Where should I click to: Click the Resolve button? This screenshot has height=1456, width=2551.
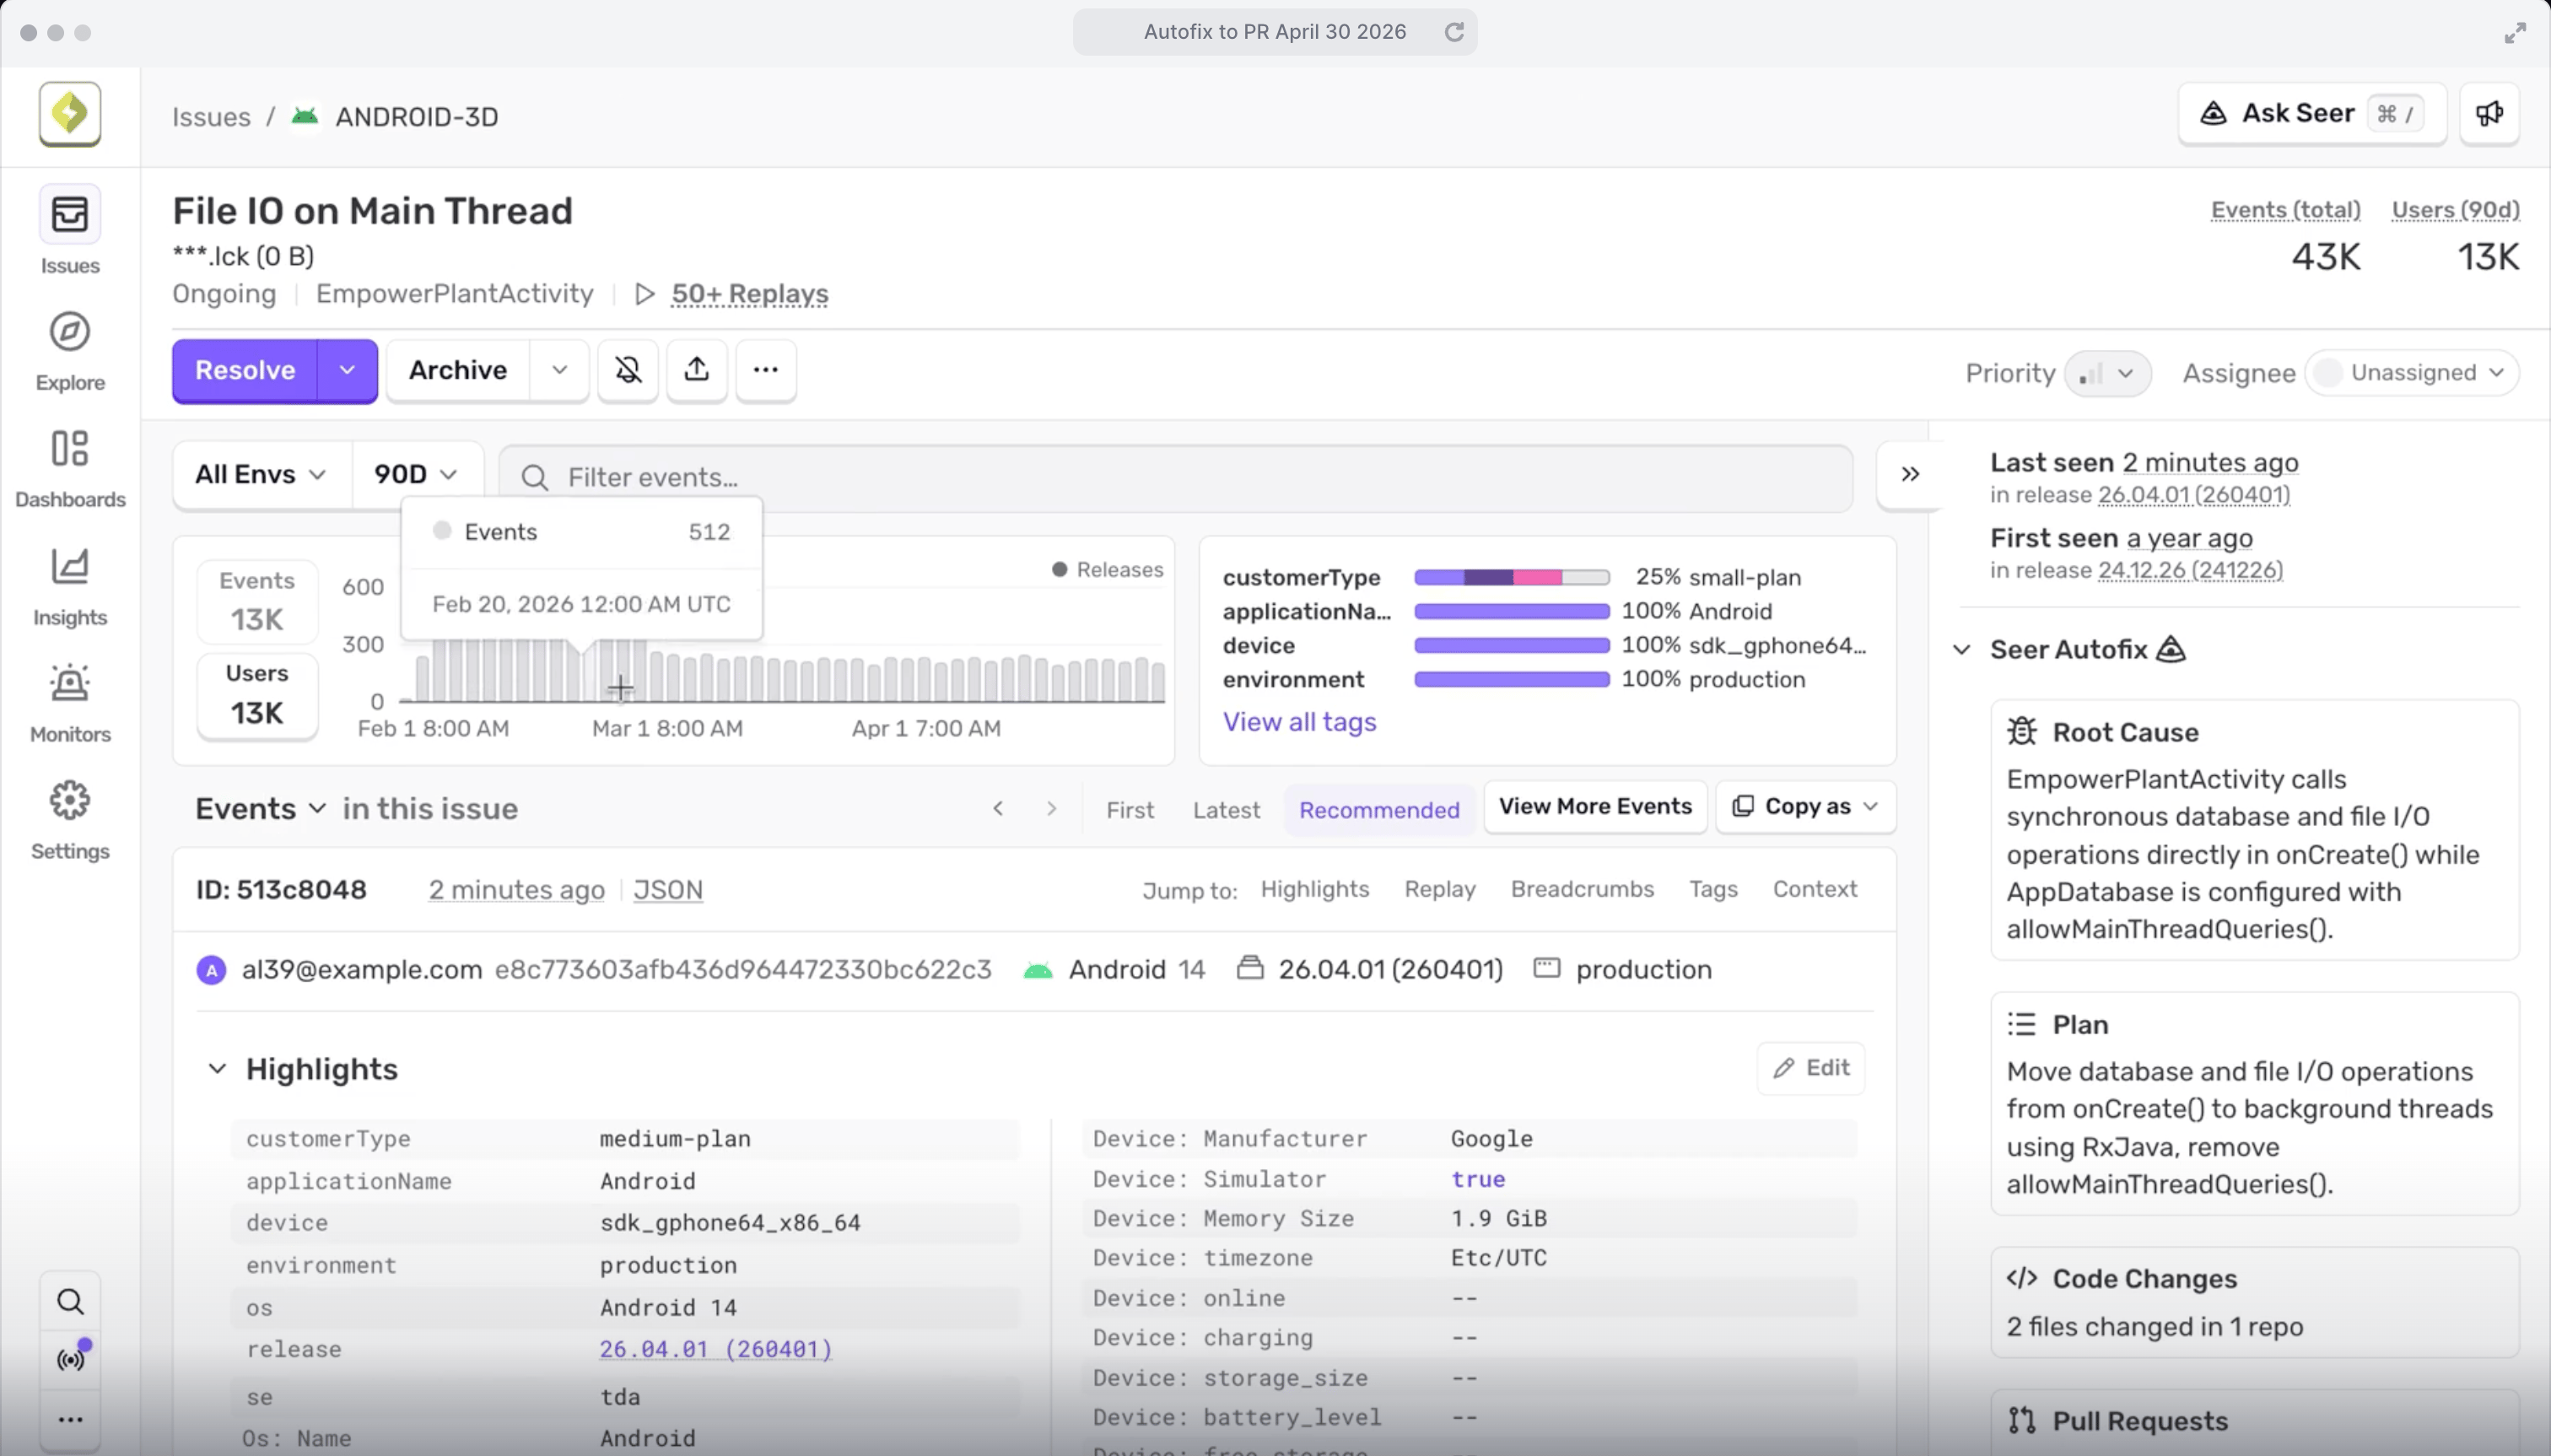pyautogui.click(x=245, y=370)
